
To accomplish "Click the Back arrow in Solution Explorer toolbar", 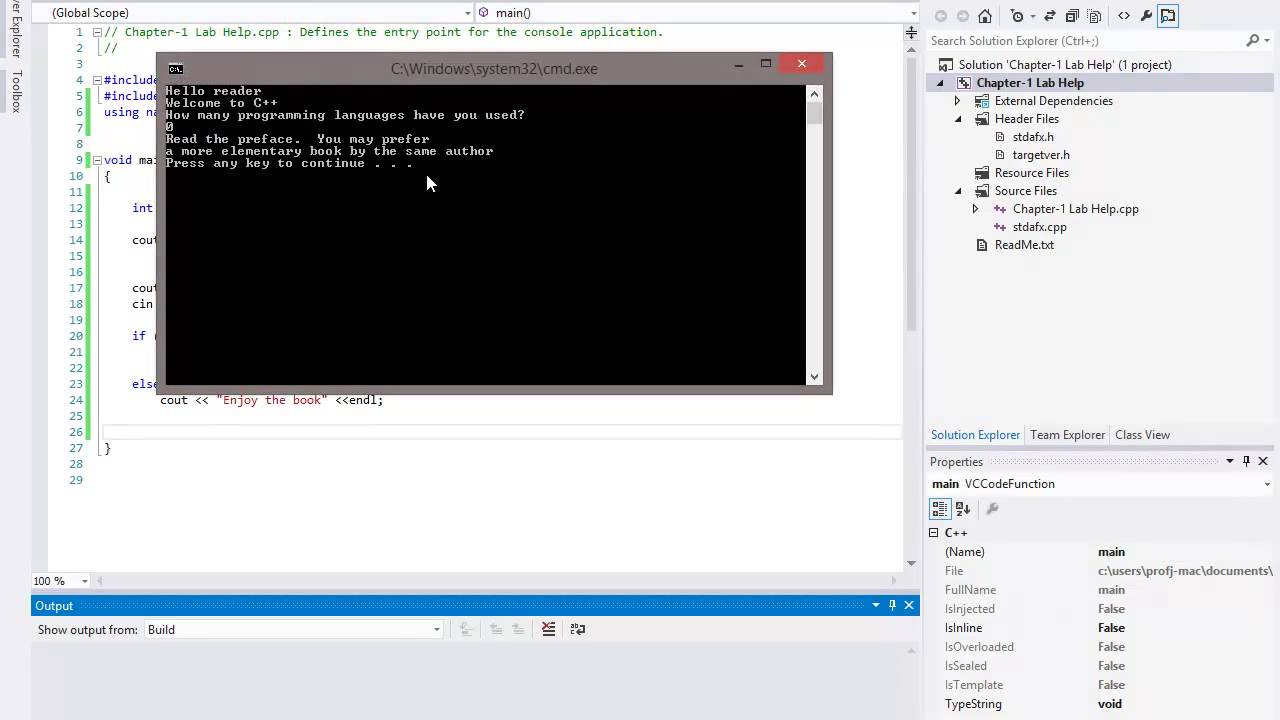I will coord(940,16).
